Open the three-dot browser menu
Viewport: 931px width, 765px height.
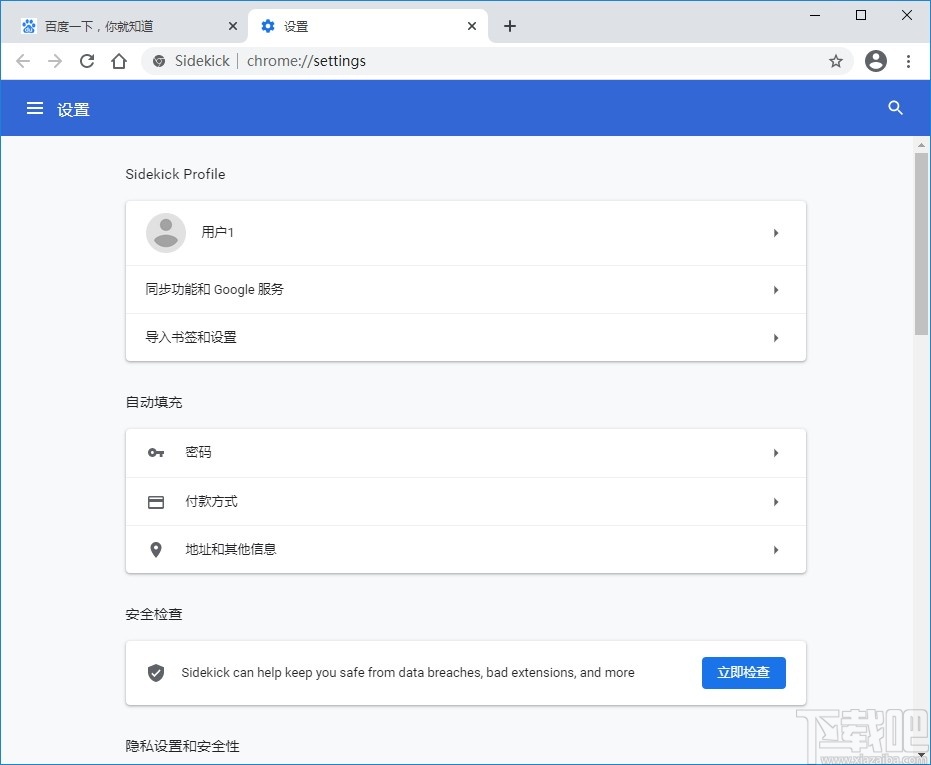click(x=908, y=61)
